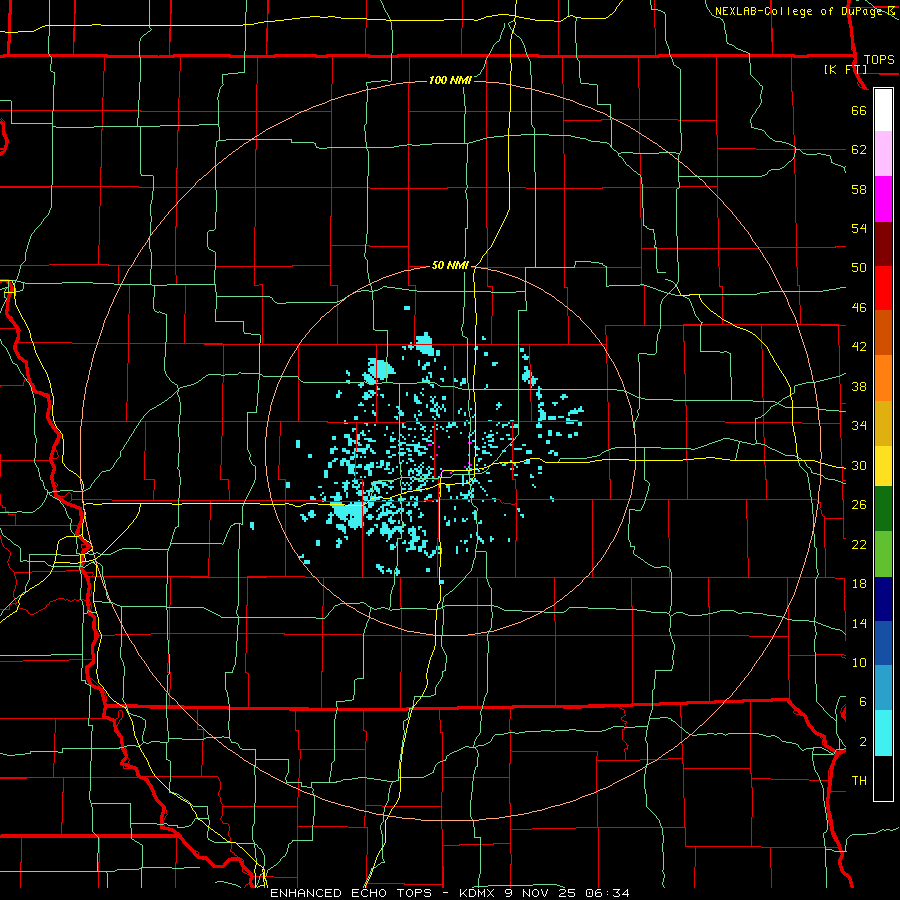Viewport: 900px width, 900px height.
Task: Pick the gold swatch above 34
Action: tap(883, 422)
